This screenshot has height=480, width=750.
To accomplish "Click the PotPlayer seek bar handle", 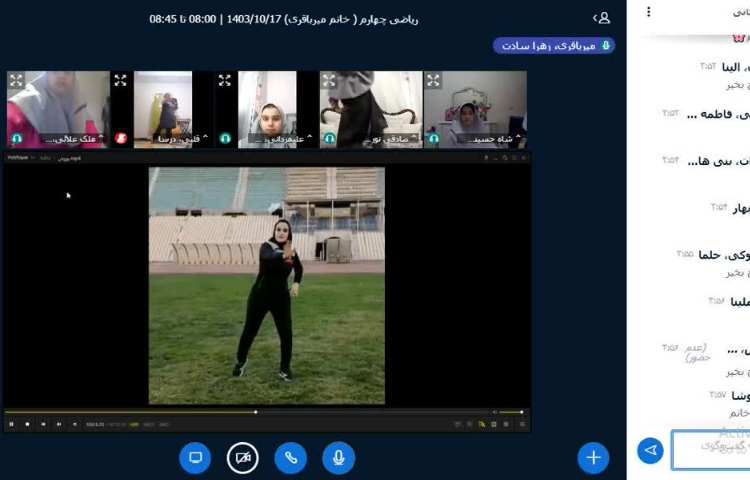I will [255, 412].
